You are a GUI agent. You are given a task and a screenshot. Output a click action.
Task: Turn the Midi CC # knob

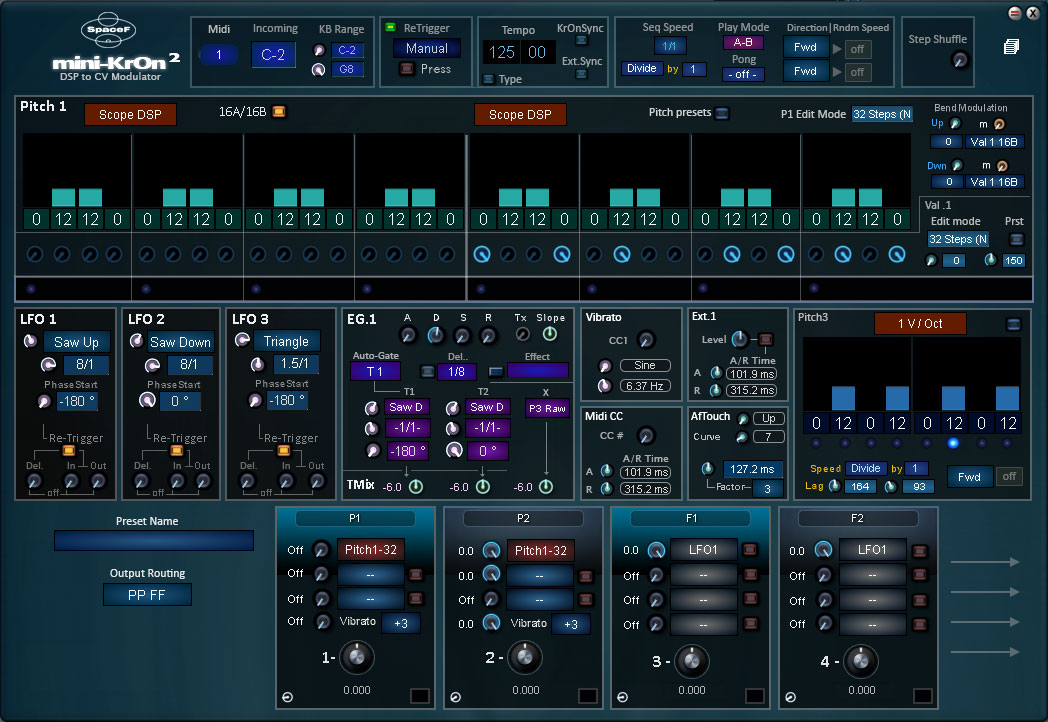click(646, 436)
